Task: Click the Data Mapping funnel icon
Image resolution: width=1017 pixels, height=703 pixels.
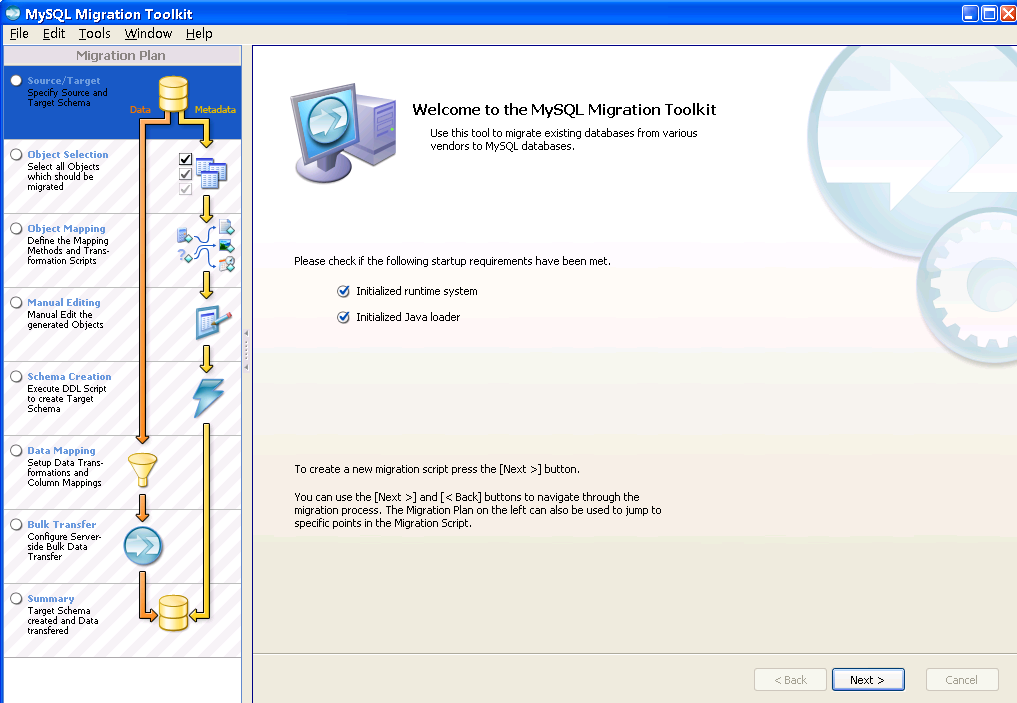Action: pos(142,470)
